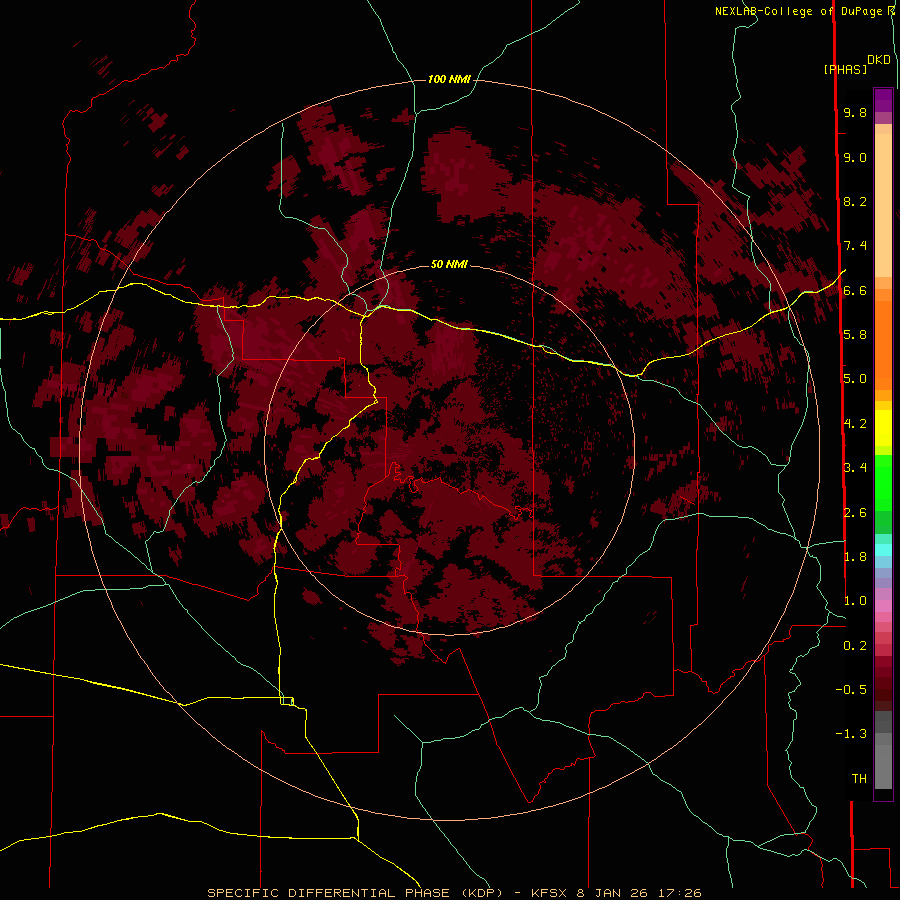Click the KFSX radar station identifier
Image resolution: width=900 pixels, height=900 pixels.
pyautogui.click(x=551, y=893)
